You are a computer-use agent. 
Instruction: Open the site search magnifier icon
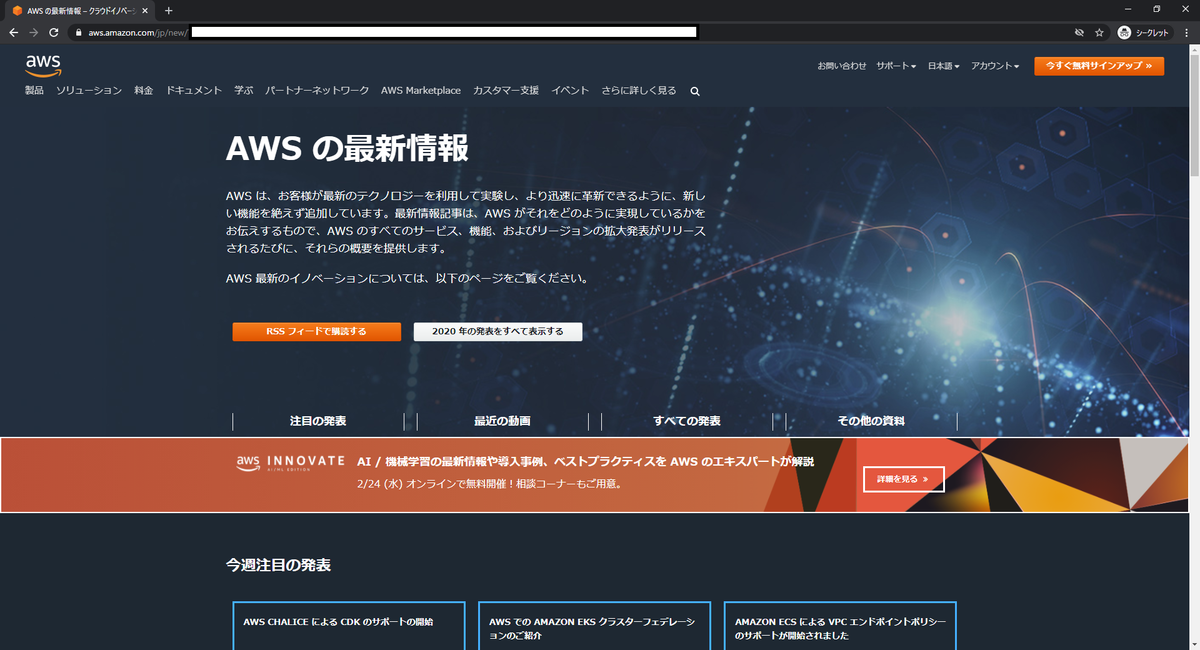pyautogui.click(x=695, y=91)
